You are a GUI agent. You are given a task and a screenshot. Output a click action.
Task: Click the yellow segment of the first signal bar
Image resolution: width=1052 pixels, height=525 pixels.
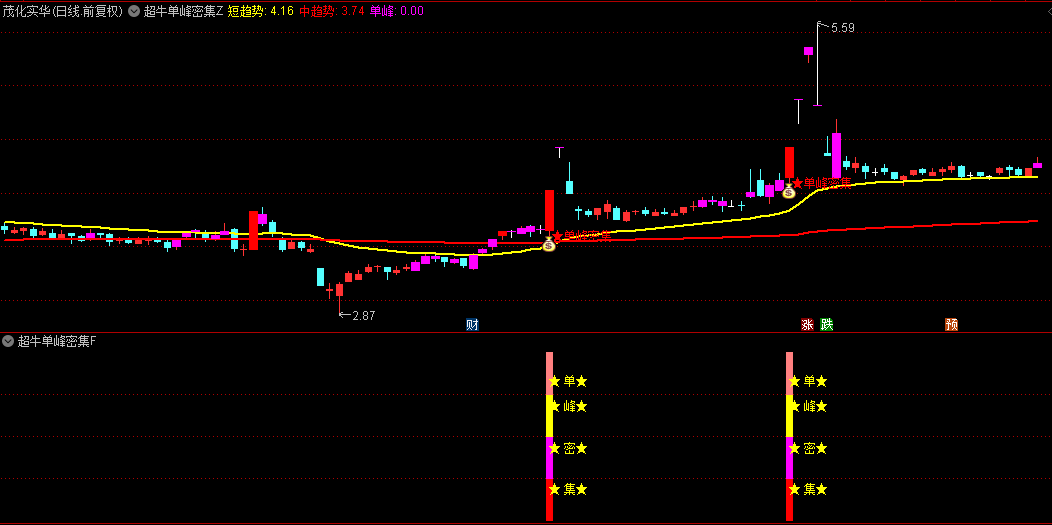[x=549, y=416]
